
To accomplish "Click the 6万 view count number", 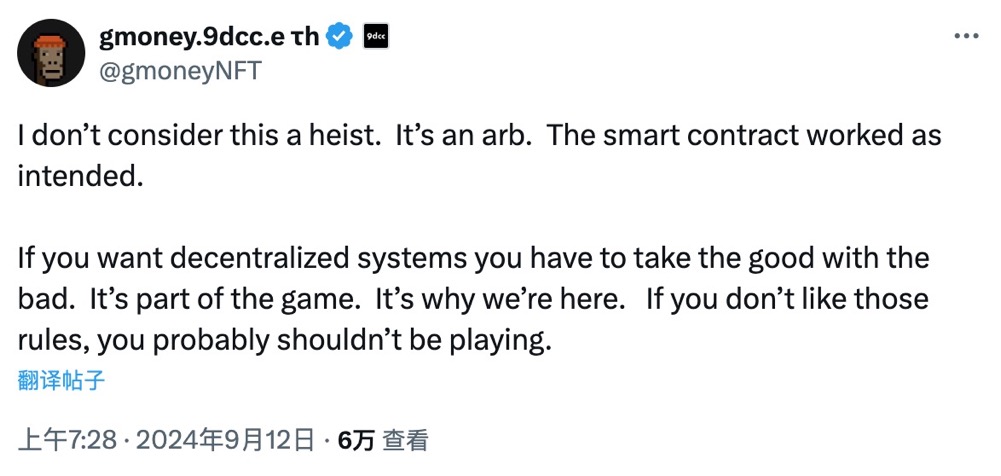I will point(355,439).
